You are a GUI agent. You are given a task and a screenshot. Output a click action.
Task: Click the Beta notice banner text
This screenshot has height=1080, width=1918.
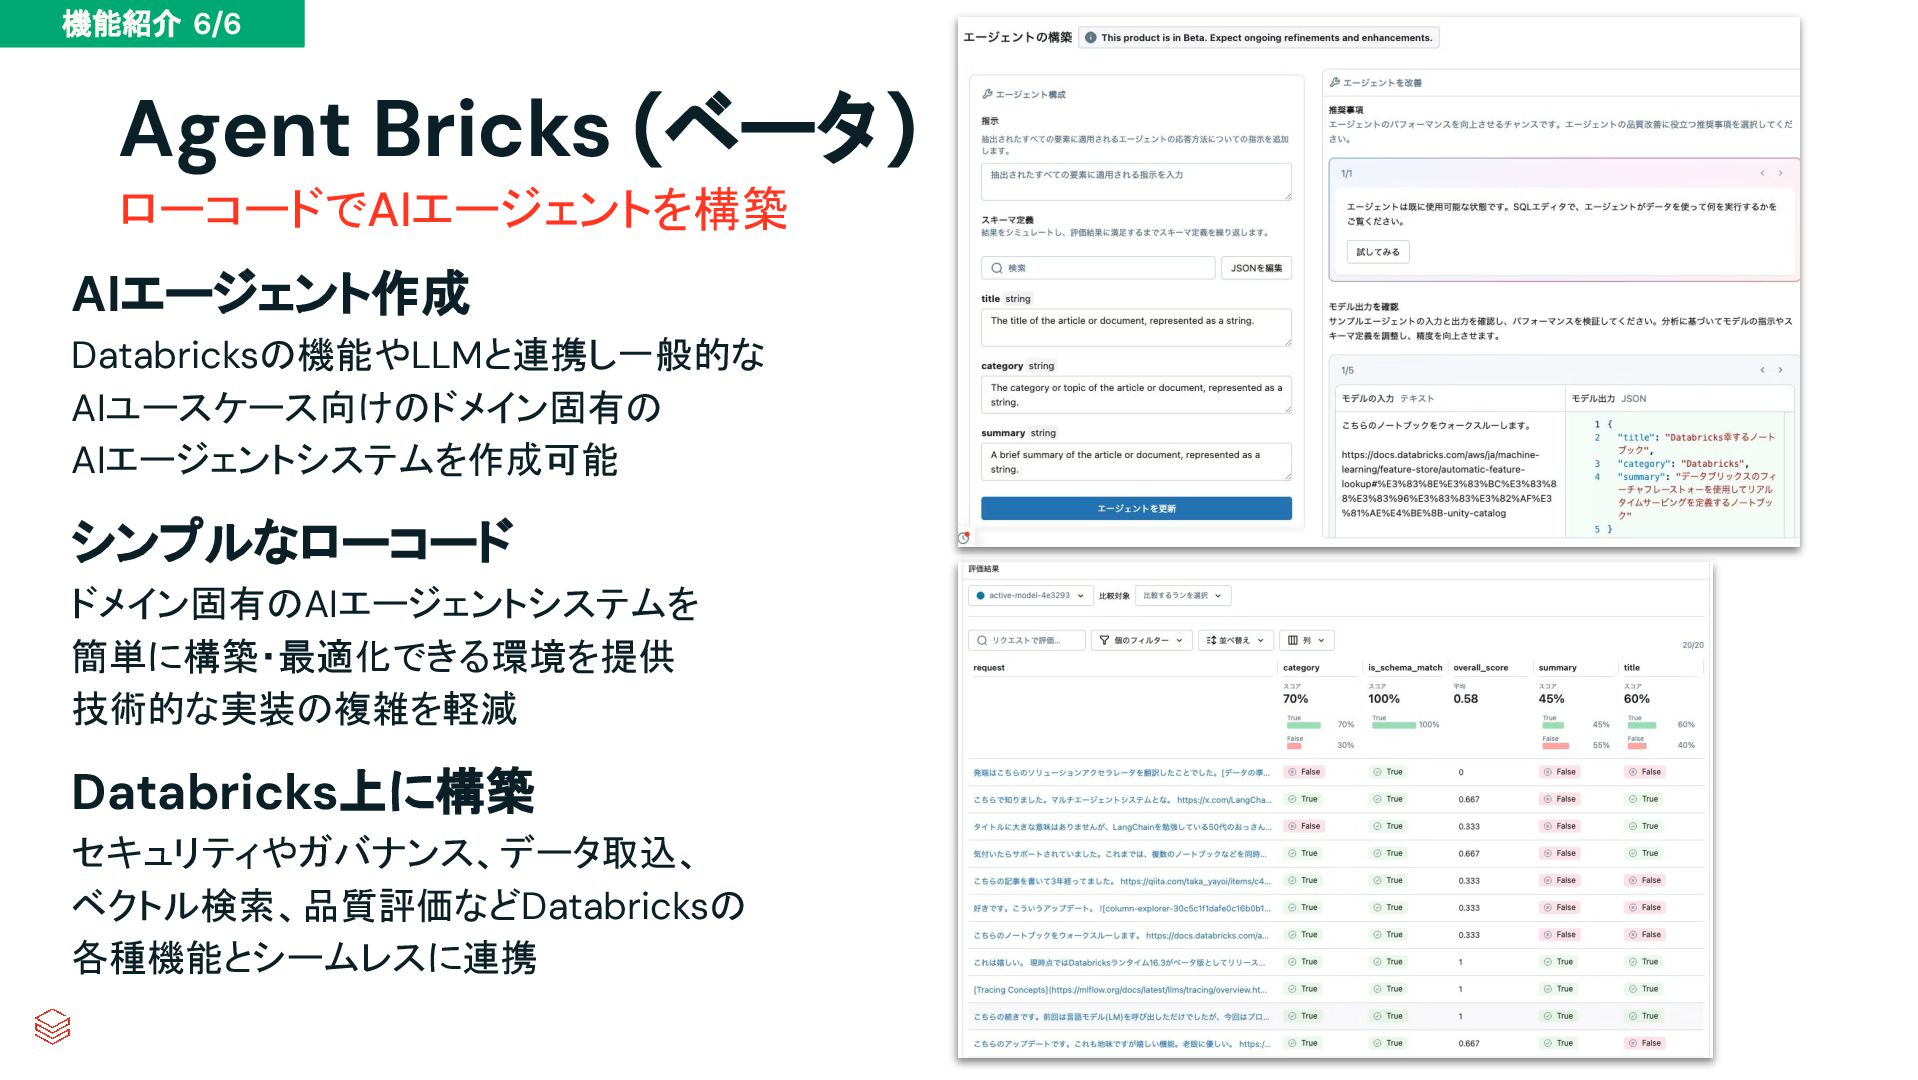[x=1266, y=38]
